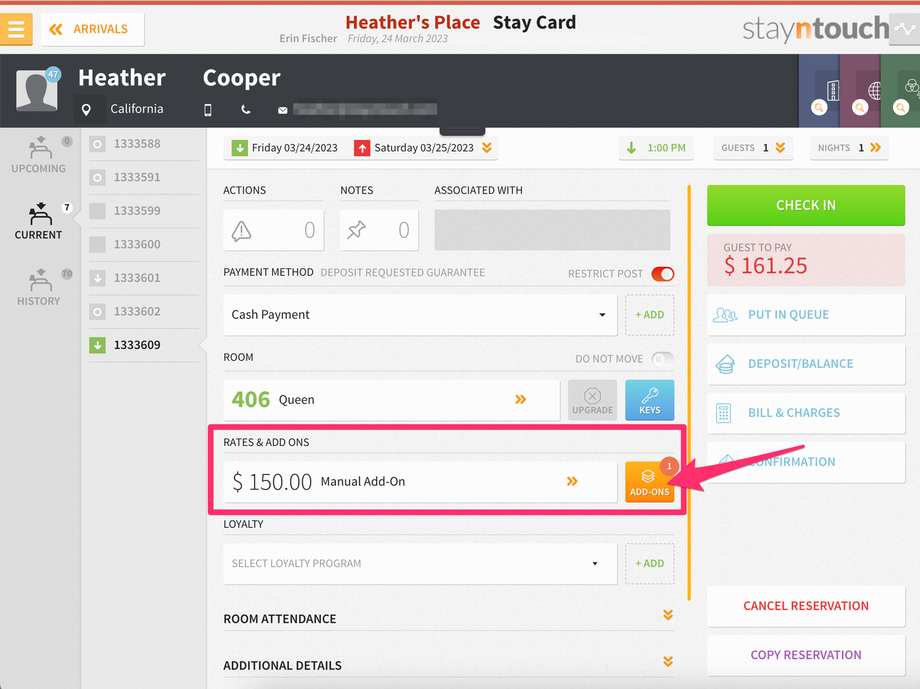
Task: Open the Notes pin box
Action: point(379,230)
